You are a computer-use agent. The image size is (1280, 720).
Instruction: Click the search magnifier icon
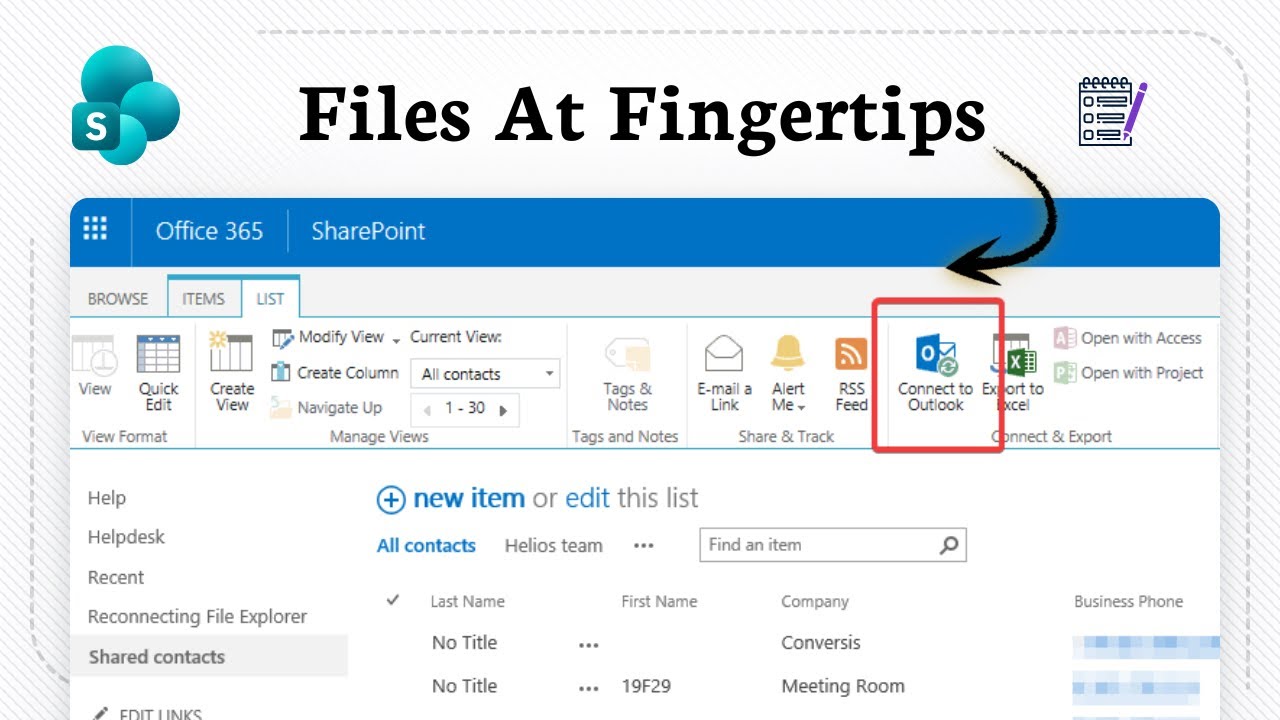click(949, 545)
